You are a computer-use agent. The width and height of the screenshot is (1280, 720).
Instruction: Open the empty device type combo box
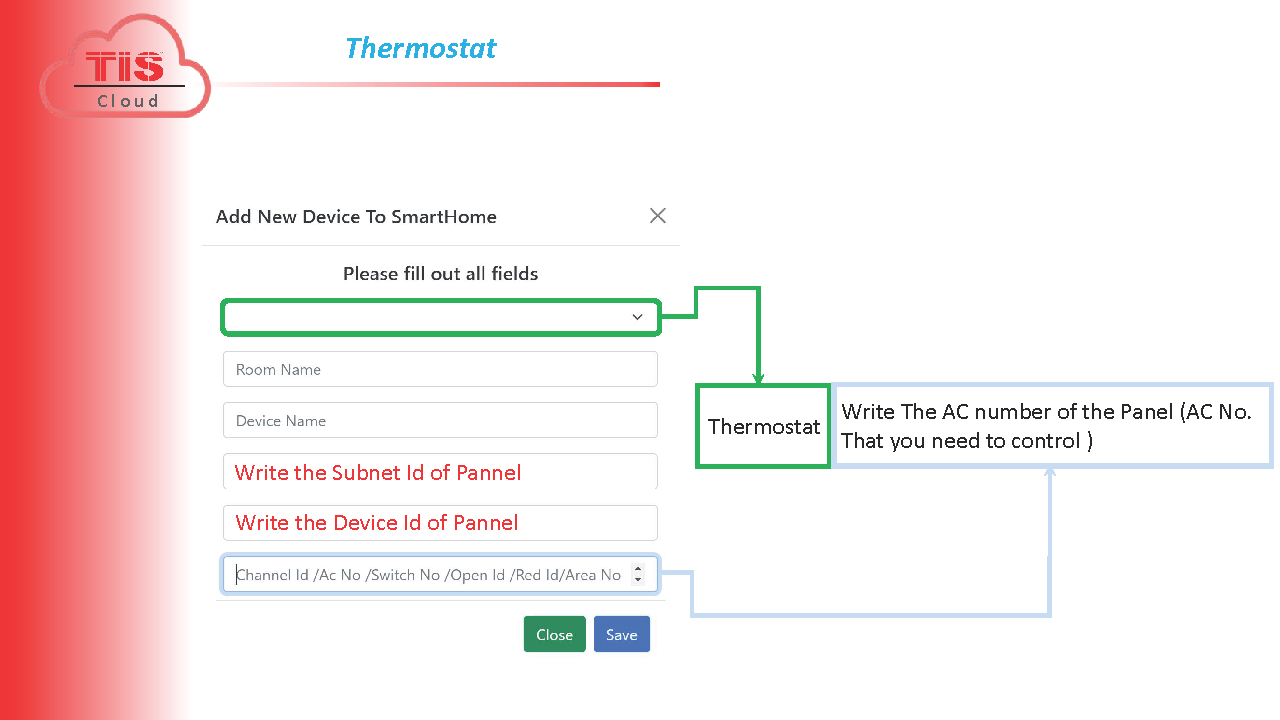[440, 317]
